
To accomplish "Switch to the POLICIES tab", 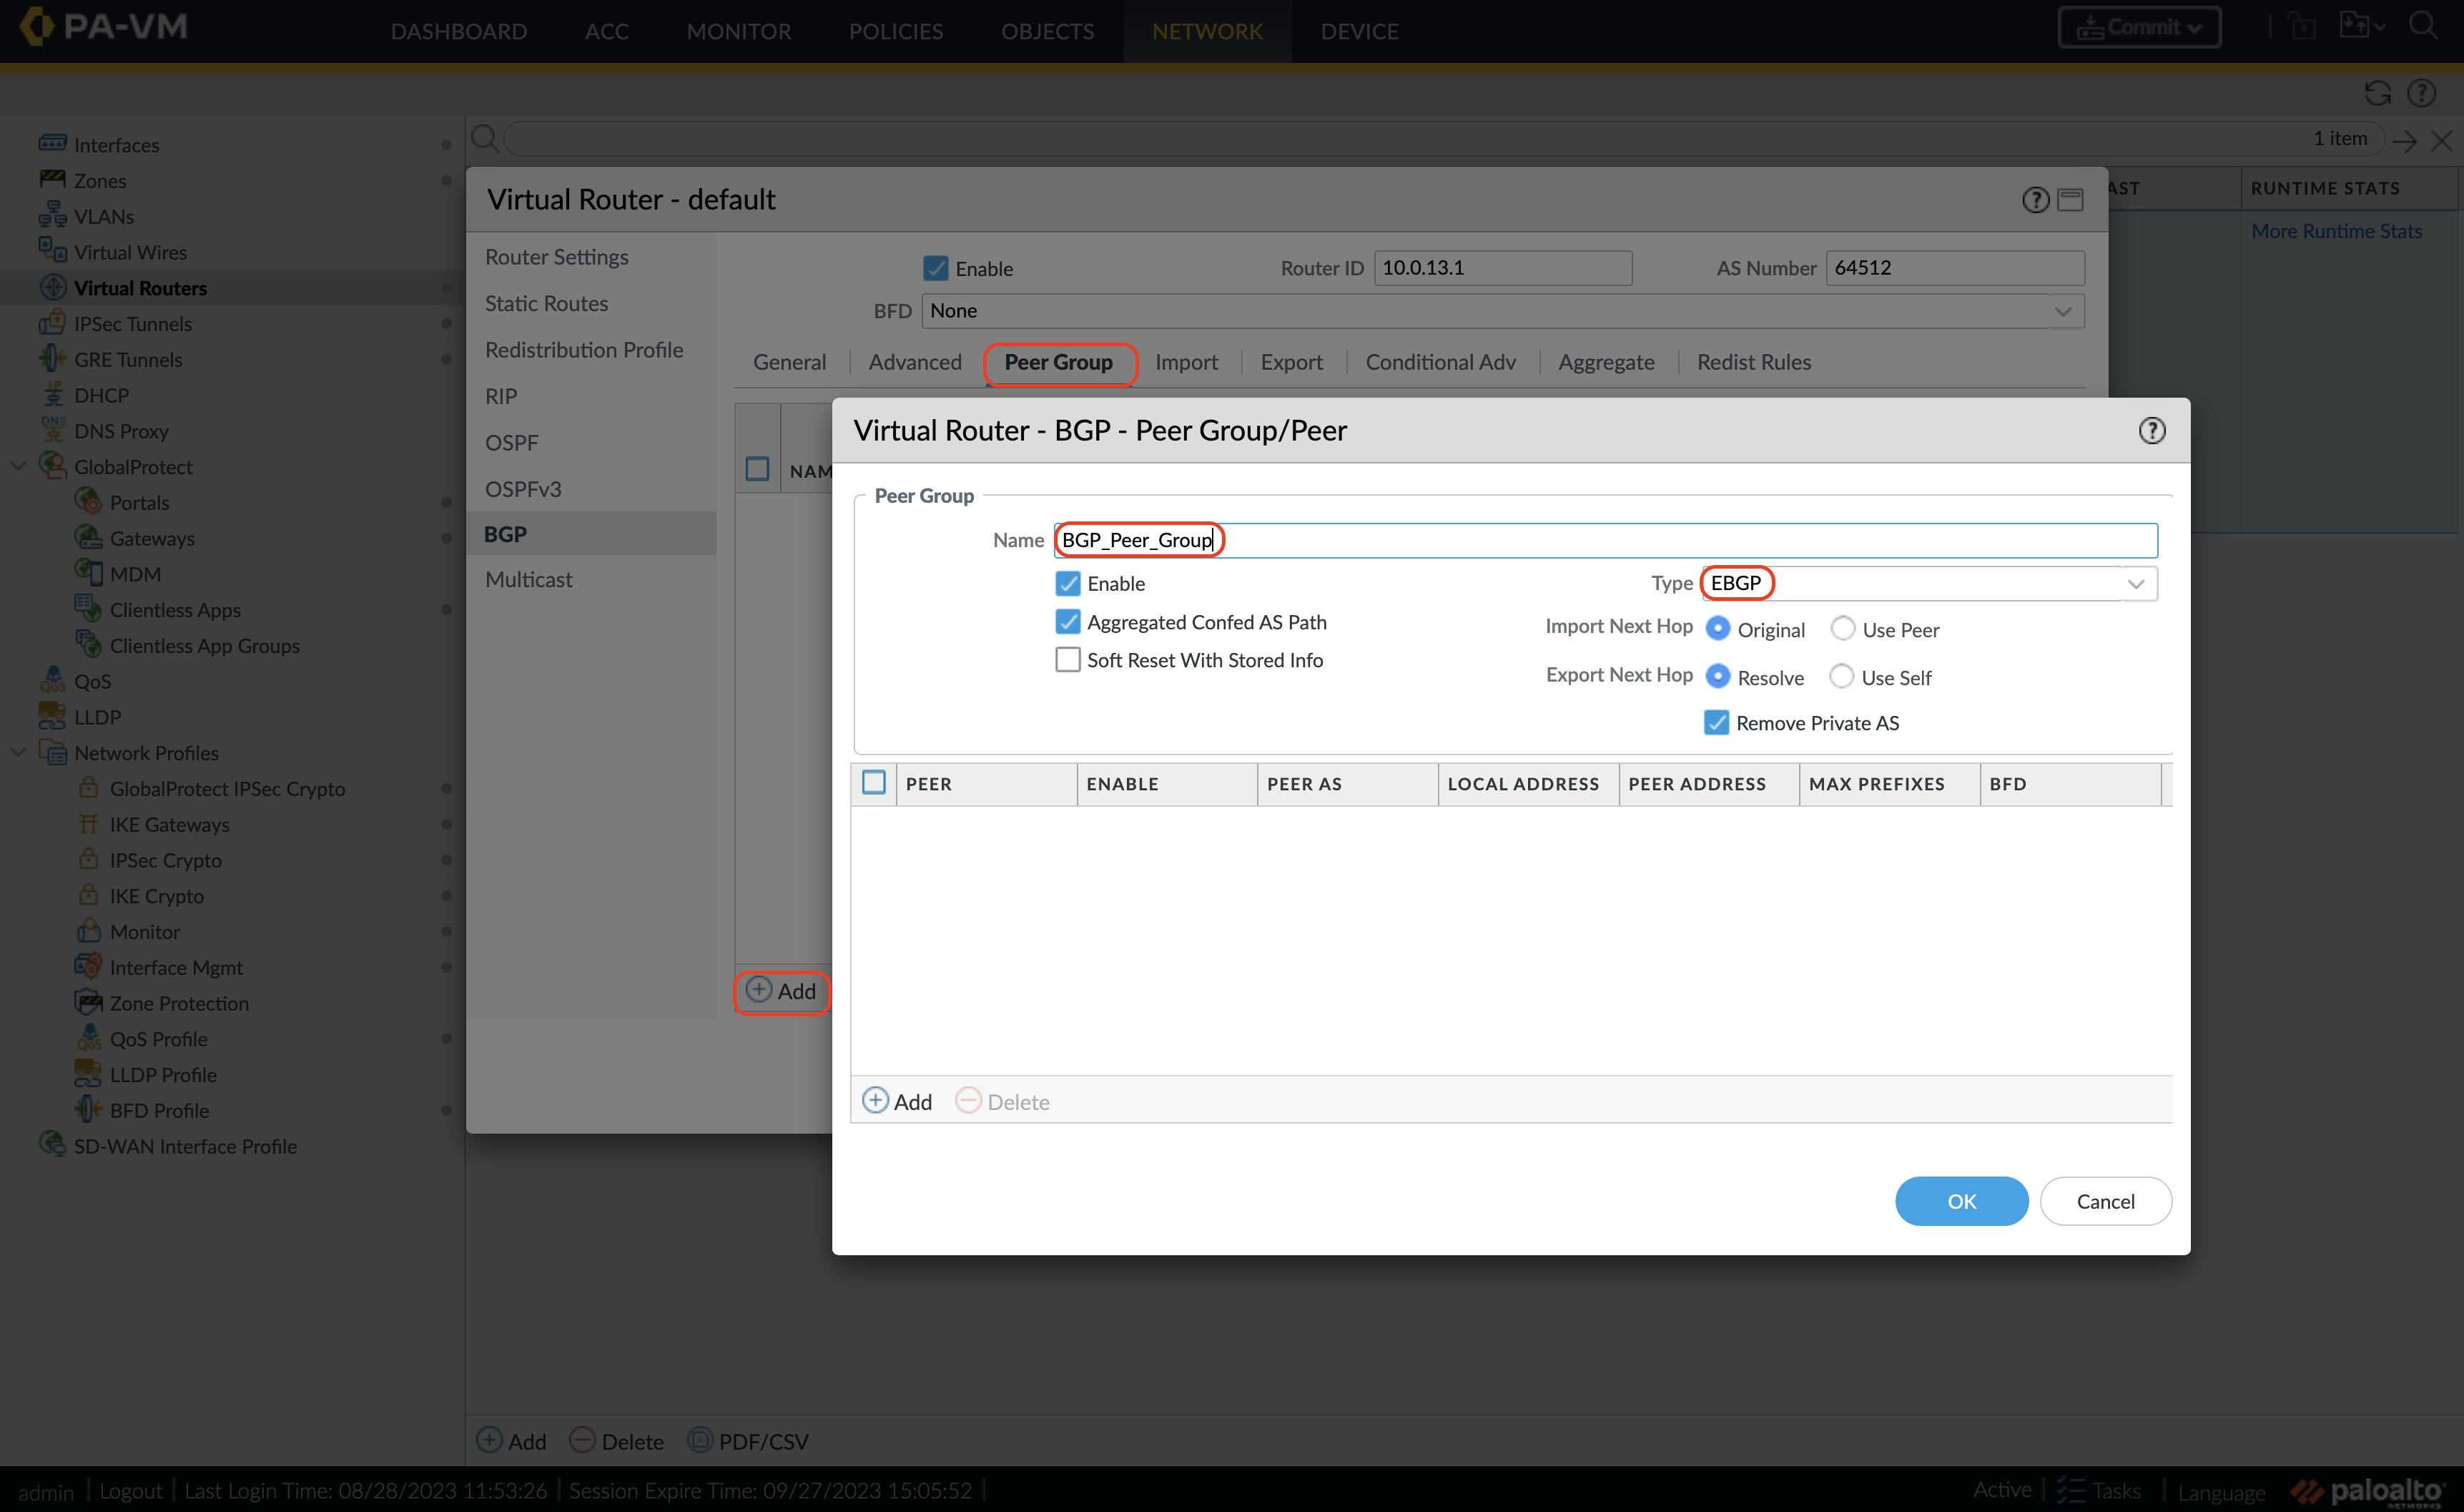I will pyautogui.click(x=895, y=31).
